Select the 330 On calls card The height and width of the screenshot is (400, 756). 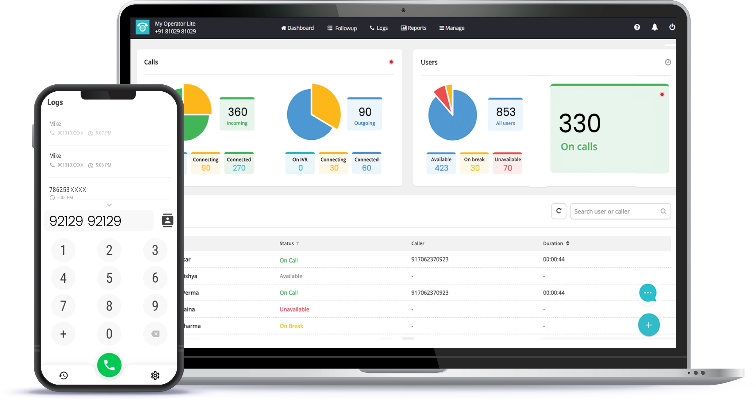(610, 128)
